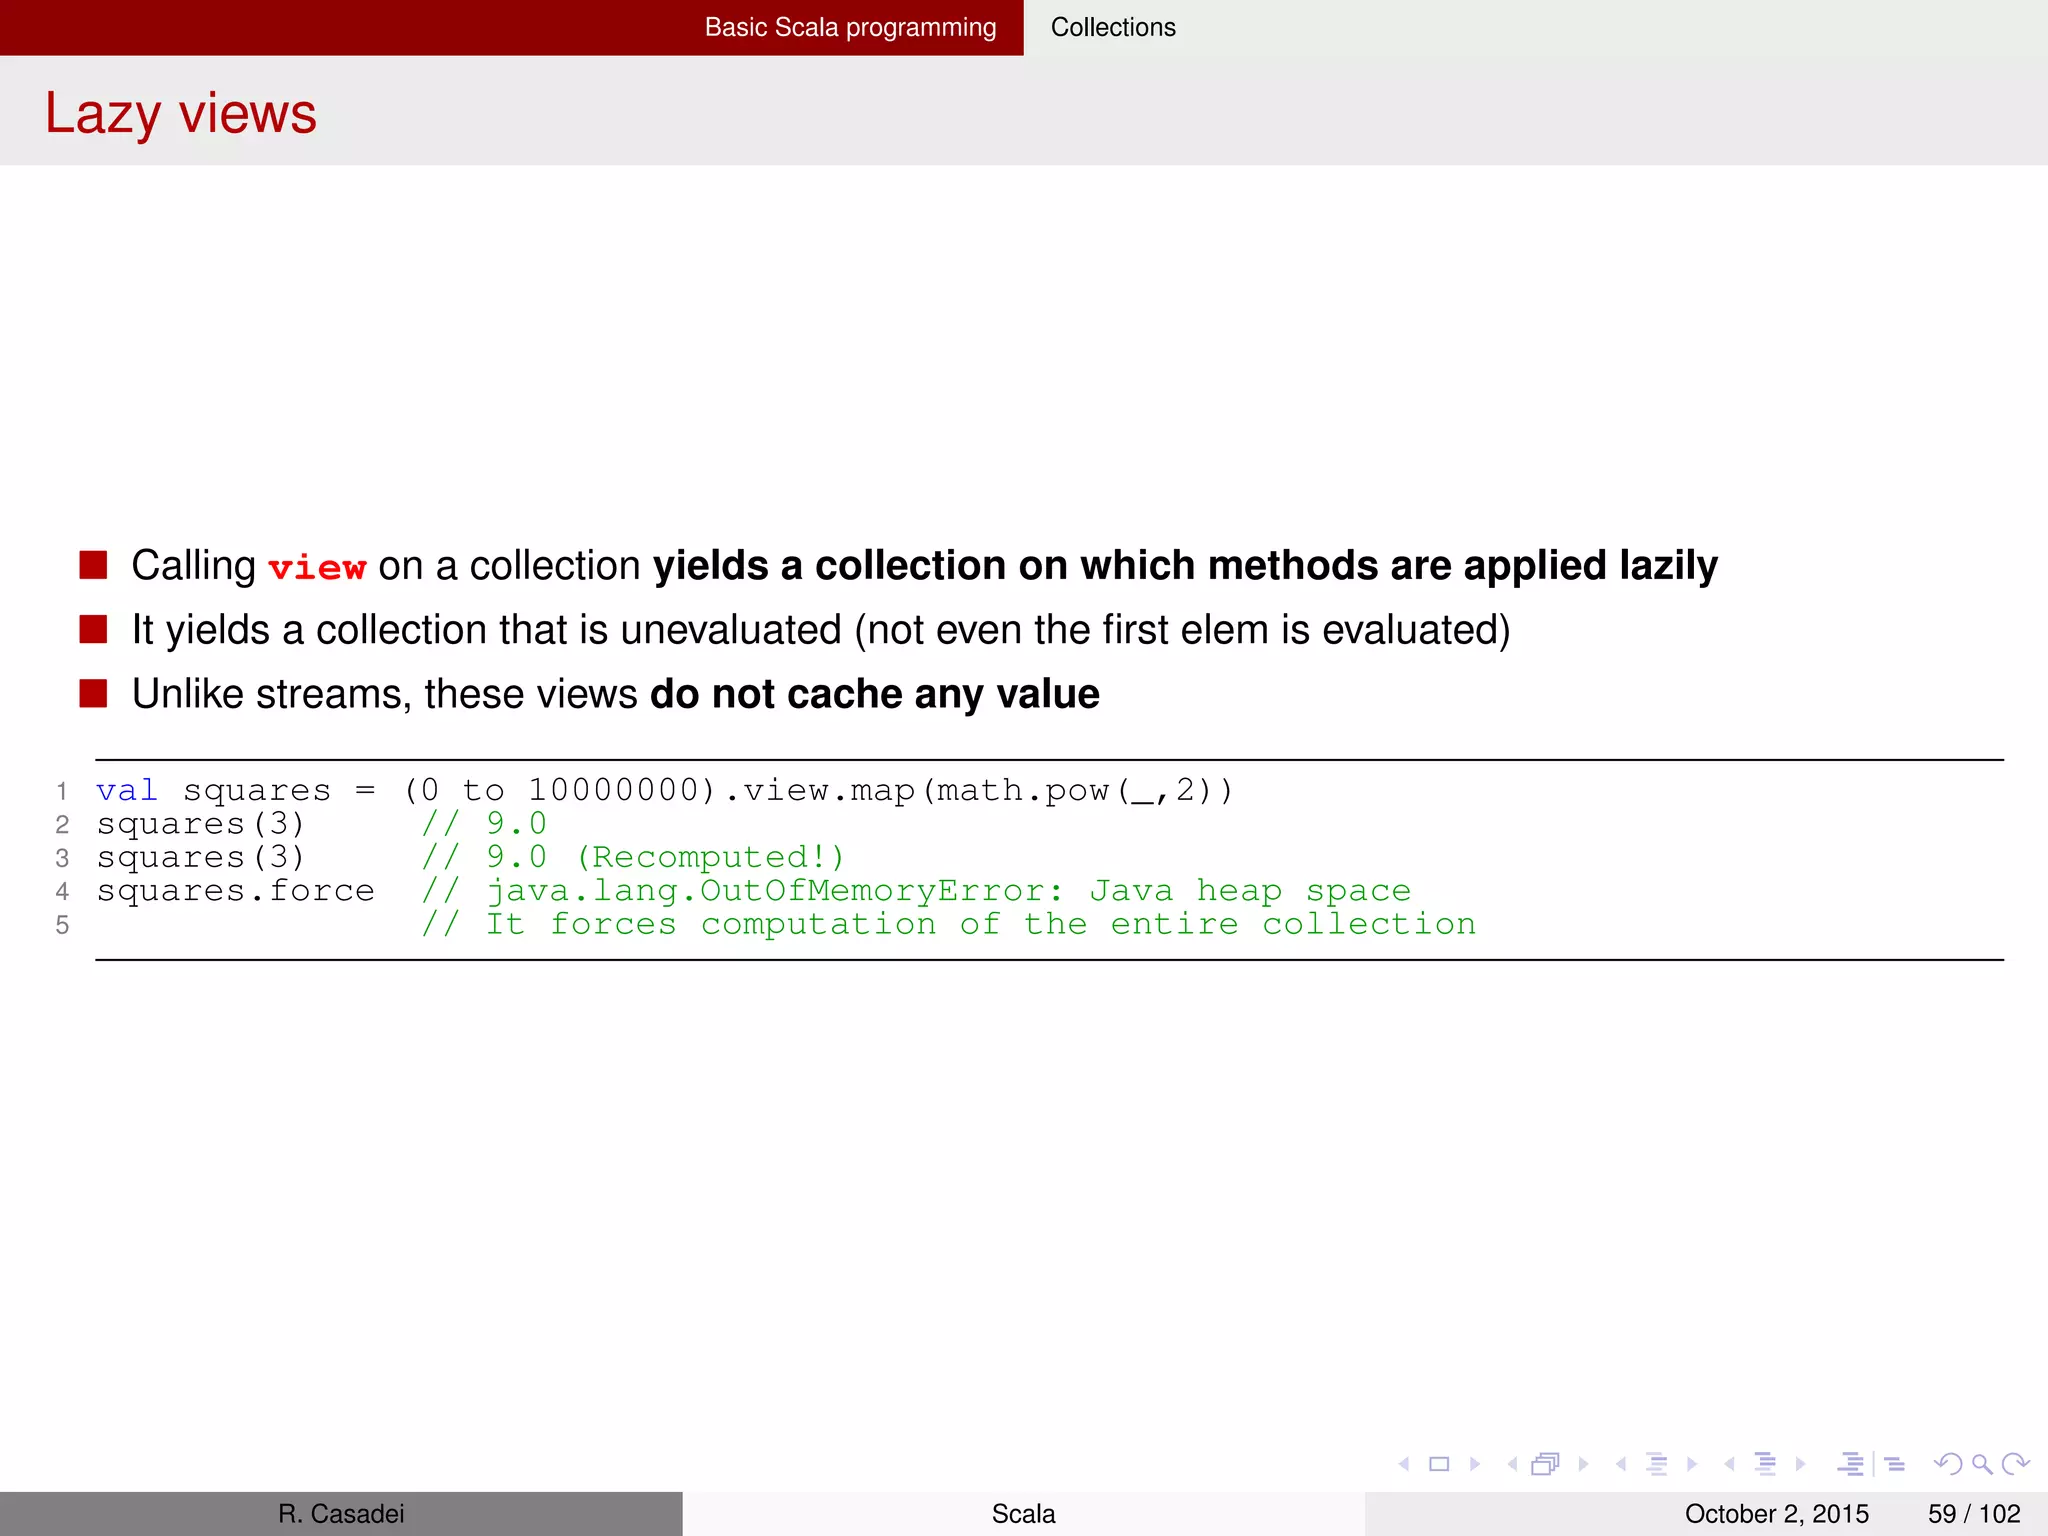Open the Basic Scala programming section
Image resolution: width=2048 pixels, height=1536 pixels.
[851, 27]
